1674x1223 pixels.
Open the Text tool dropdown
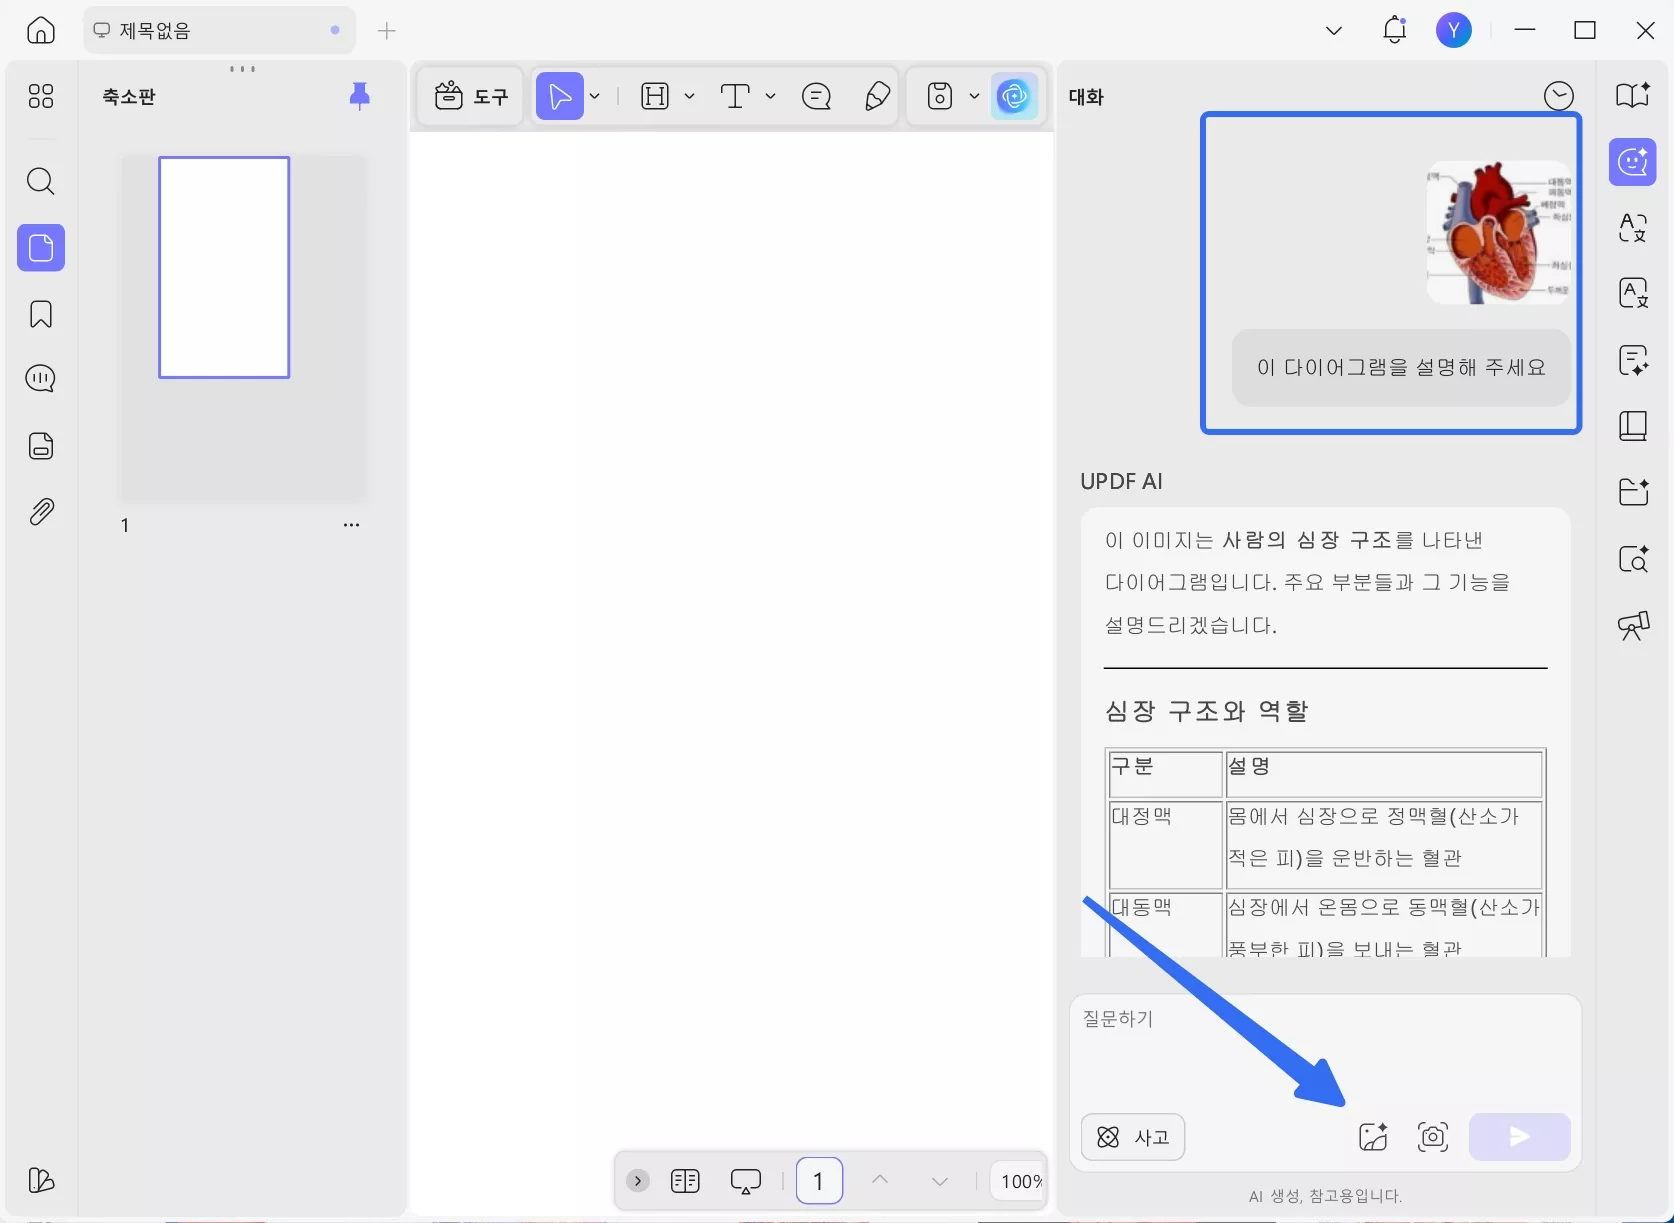[770, 96]
